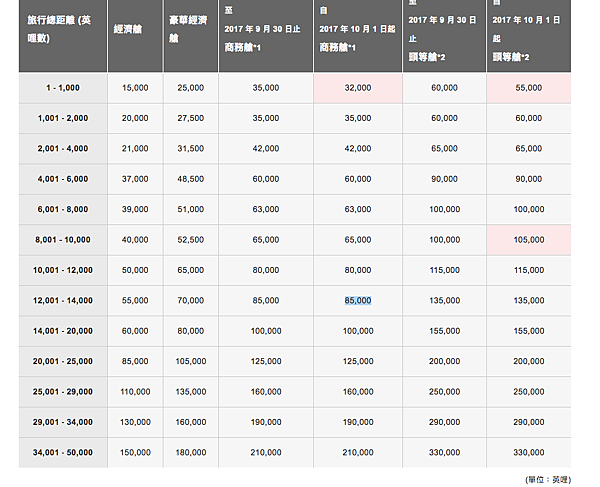Click the 豪華經濟艙 column header
Screen dimensions: 600x487
pos(191,36)
